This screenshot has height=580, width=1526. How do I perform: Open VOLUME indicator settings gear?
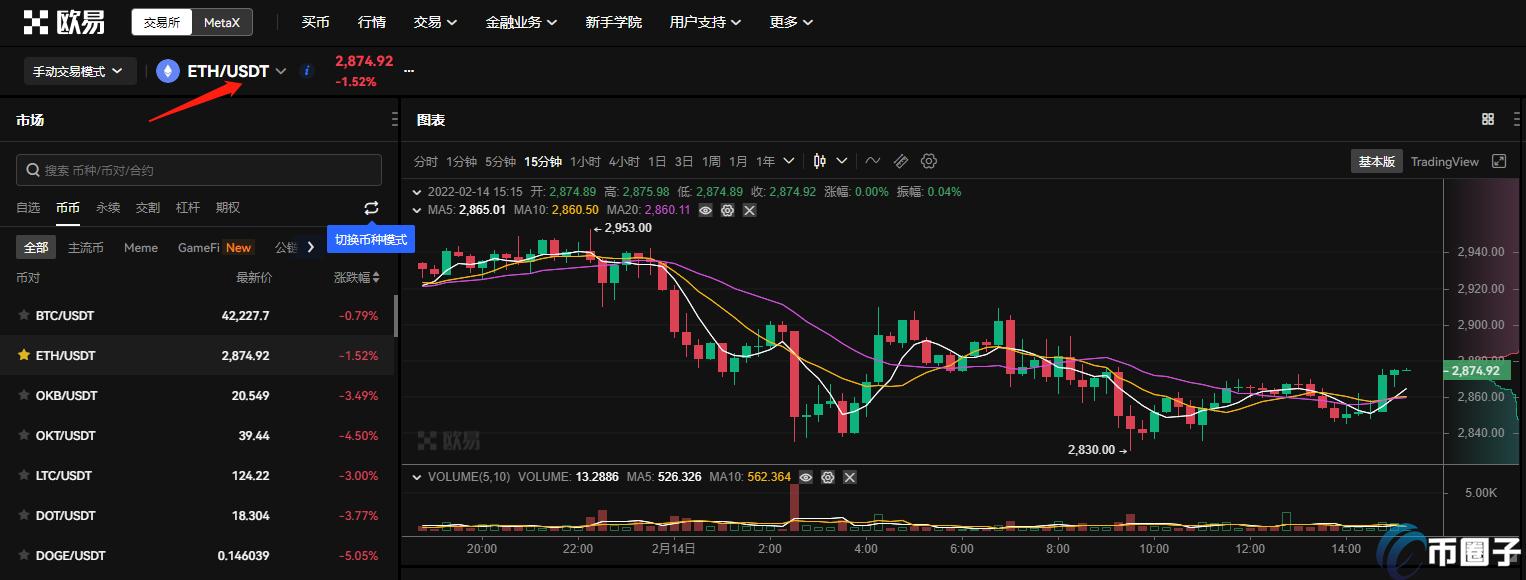coord(828,477)
